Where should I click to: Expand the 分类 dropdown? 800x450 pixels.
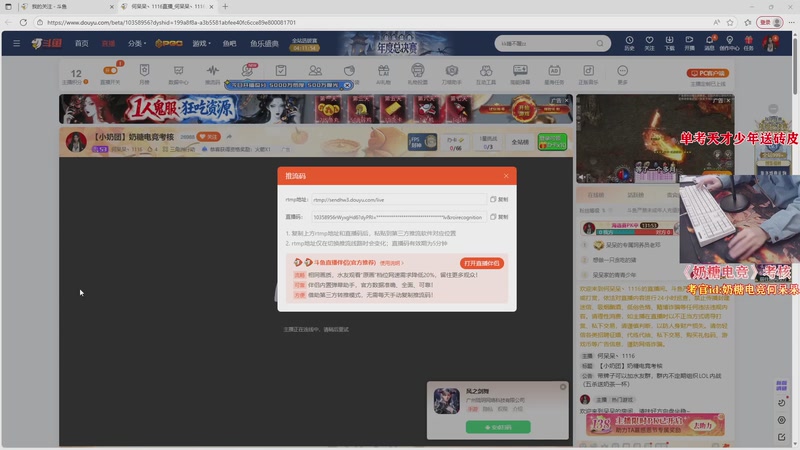pos(137,43)
